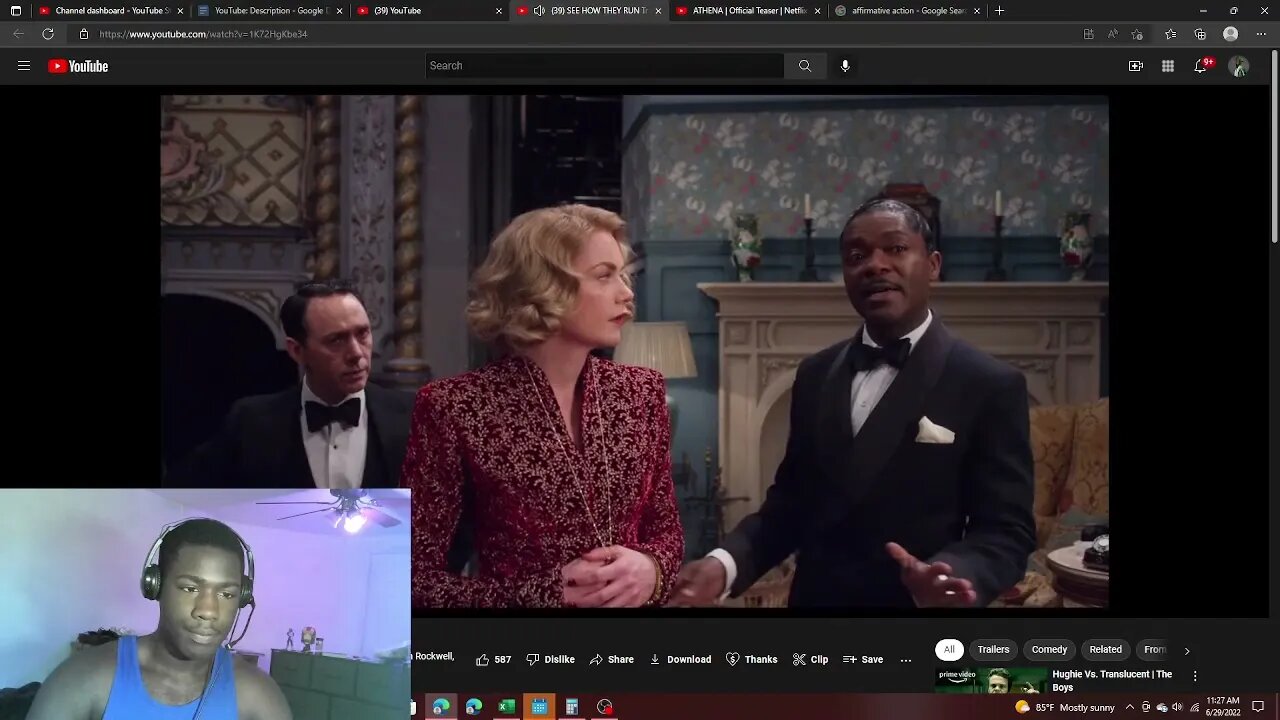Click the address bar URL

point(203,34)
